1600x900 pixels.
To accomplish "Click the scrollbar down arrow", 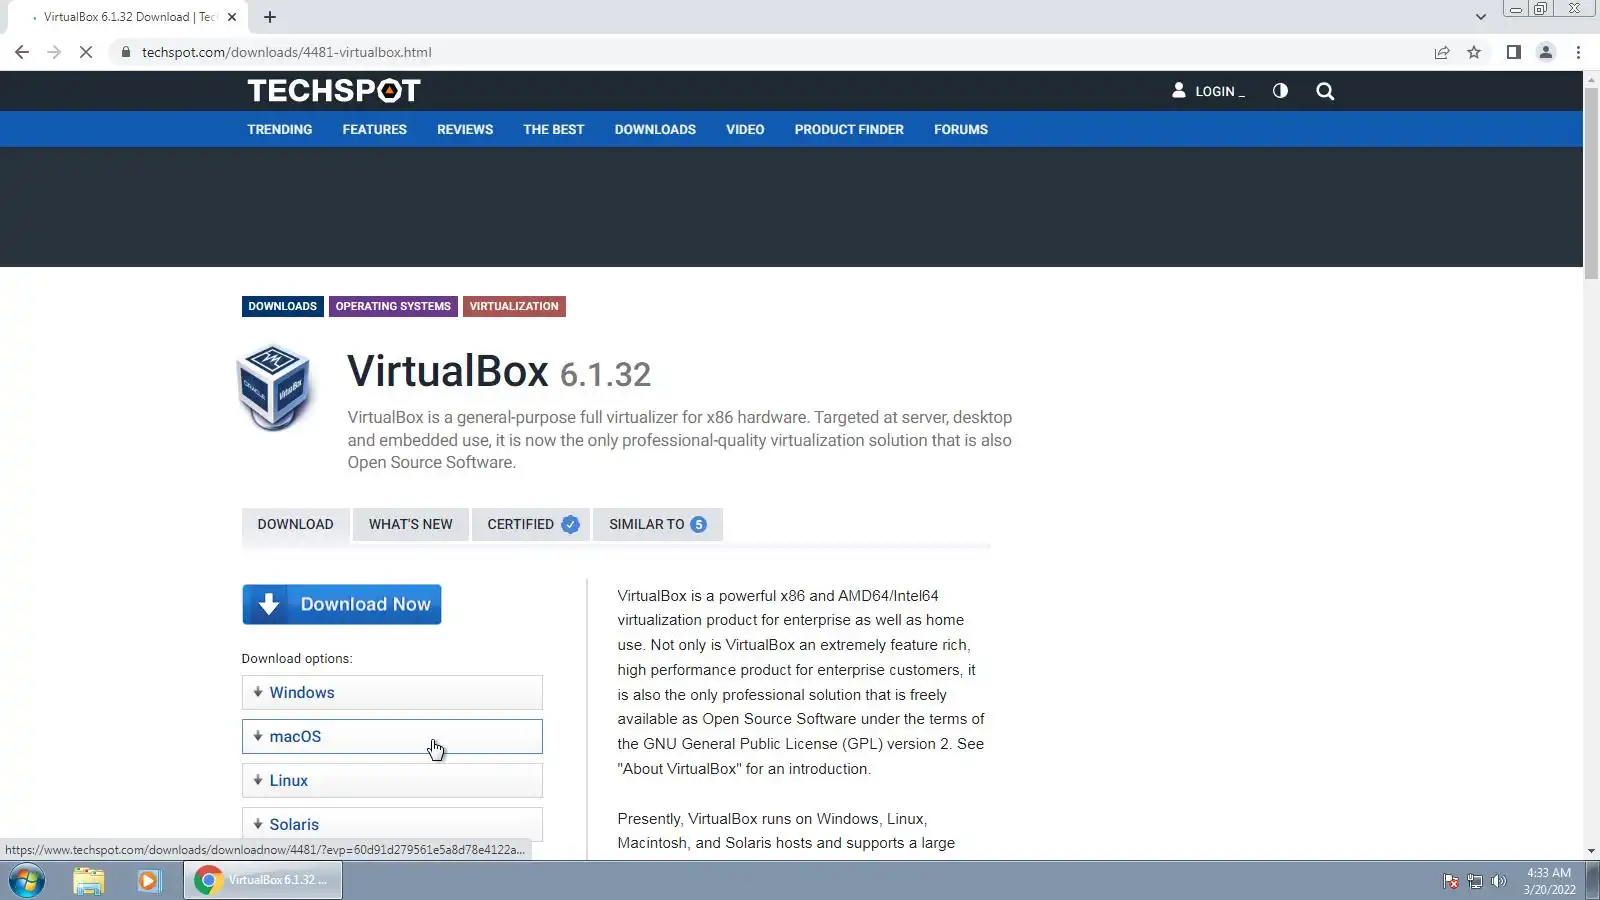I will 1591,851.
